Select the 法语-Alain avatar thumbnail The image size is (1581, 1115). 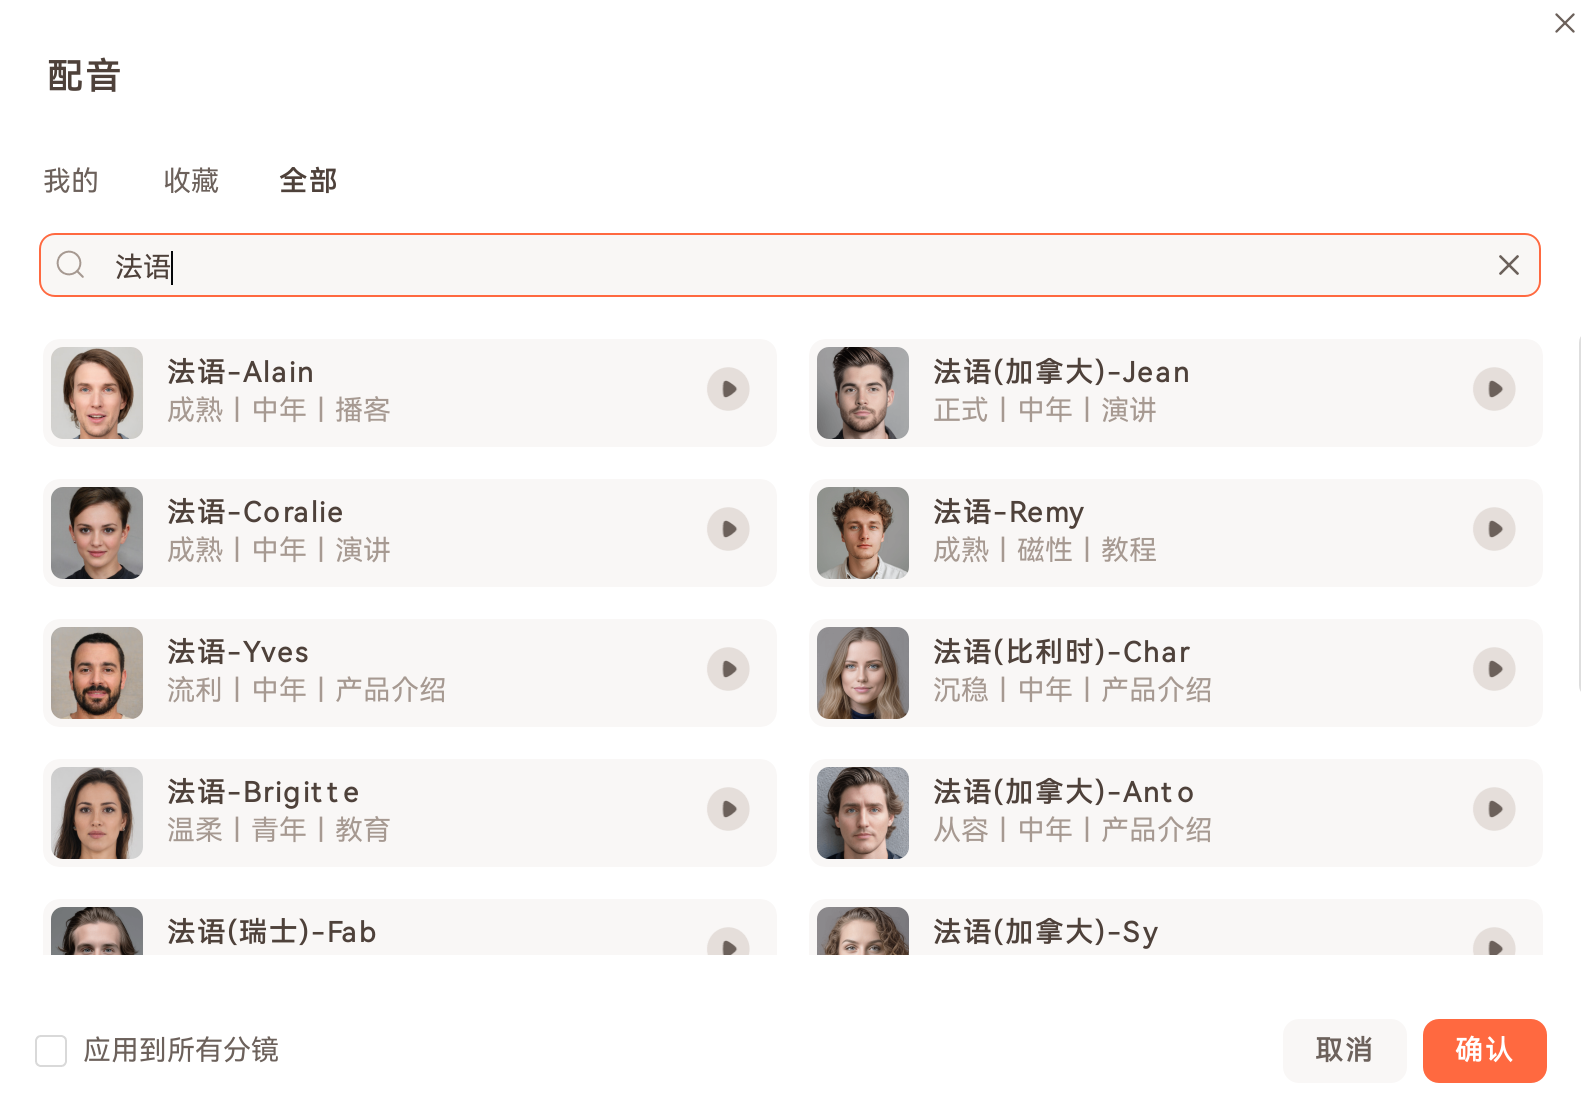click(97, 393)
